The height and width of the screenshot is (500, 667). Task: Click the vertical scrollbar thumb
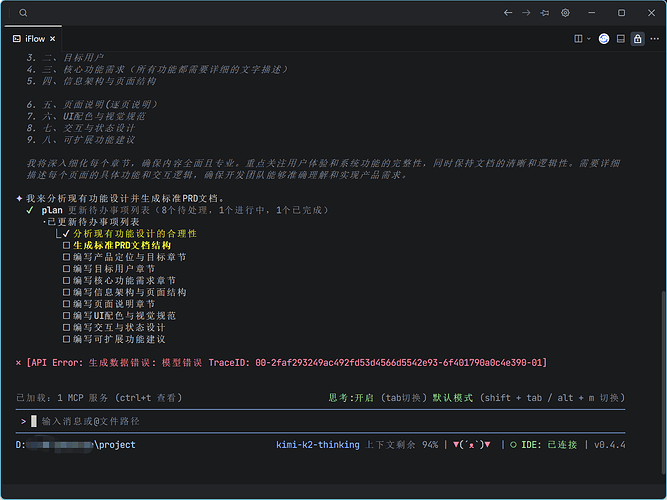pos(664,387)
